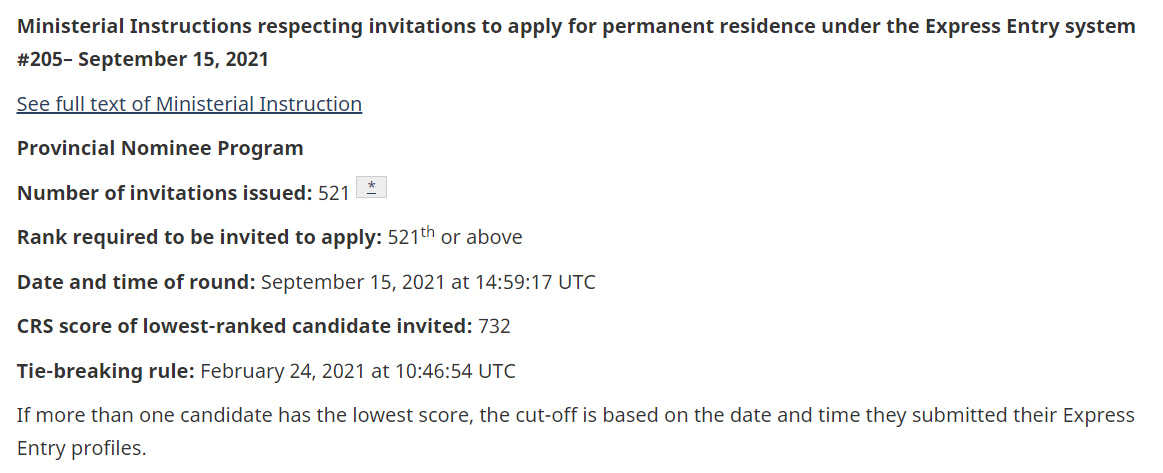Click the "Number of invitations issued" label
This screenshot has height=473, width=1163.
[x=164, y=193]
